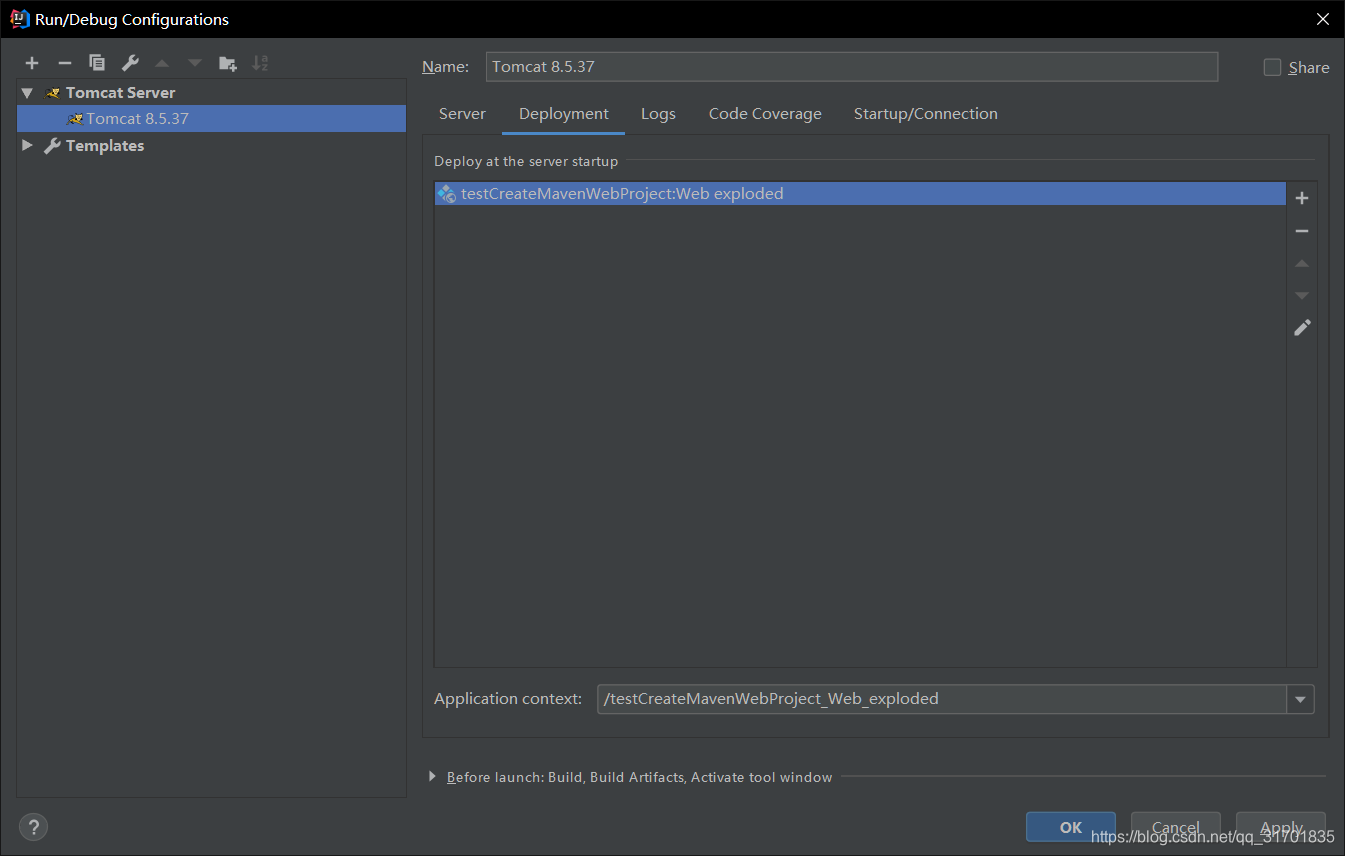Add a deployment artifact with plus
This screenshot has width=1345, height=856.
click(1302, 198)
